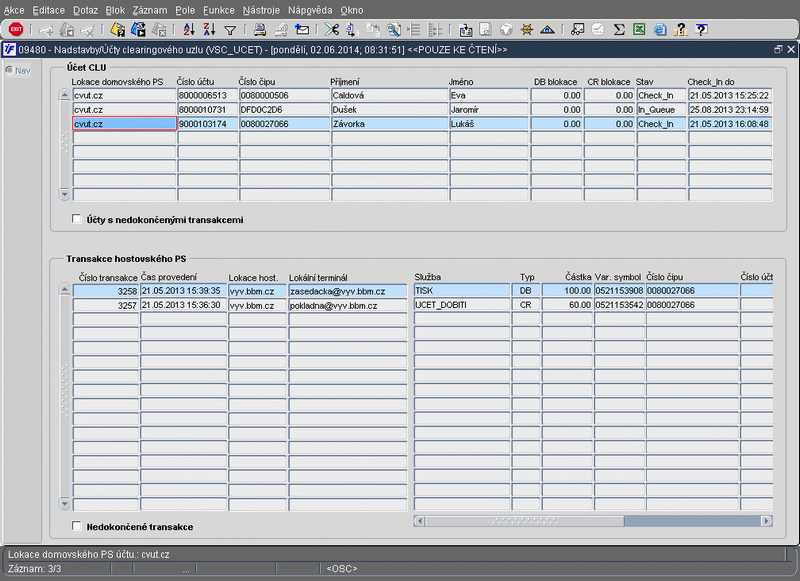Click the Sigma summation icon
Image resolution: width=800 pixels, height=581 pixels.
[619, 30]
